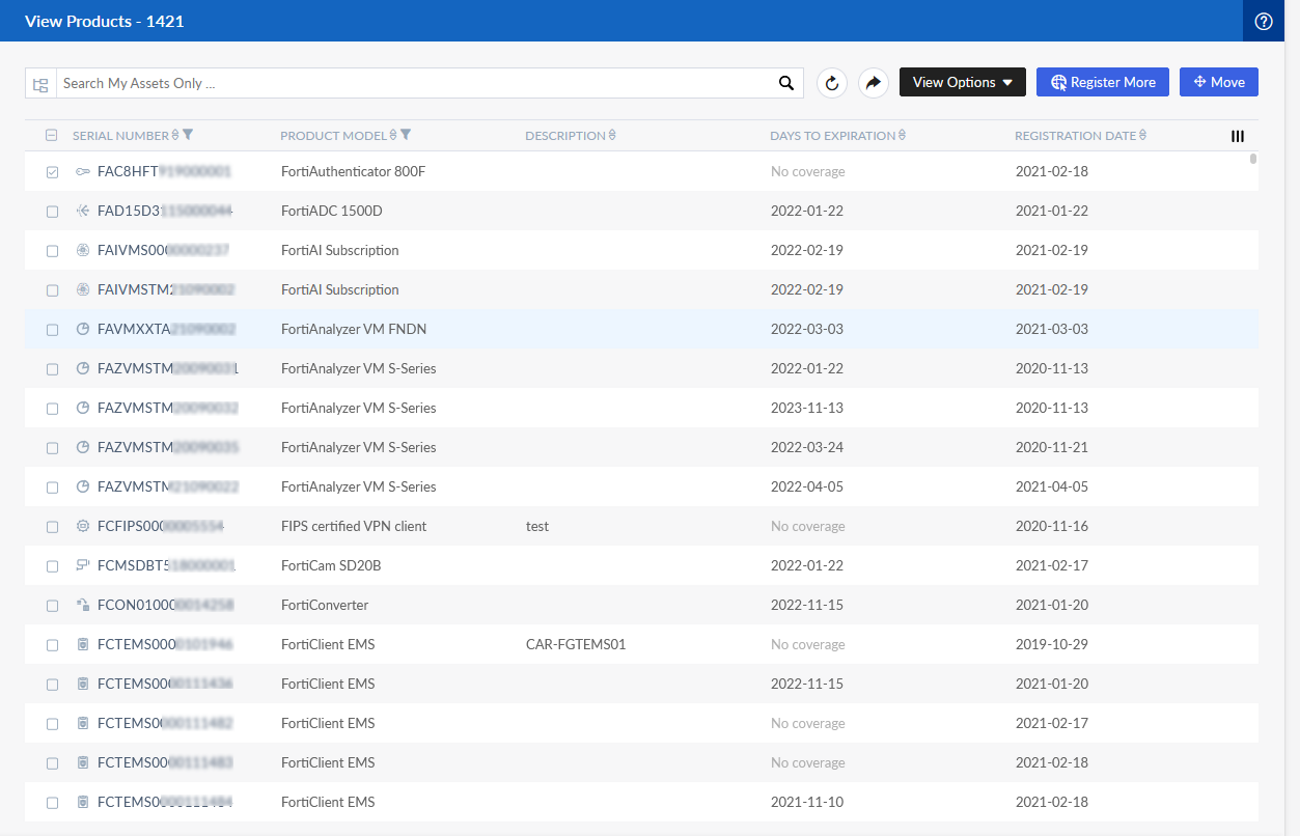
Task: Click the Serial Number filter funnel icon
Action: pyautogui.click(x=188, y=135)
